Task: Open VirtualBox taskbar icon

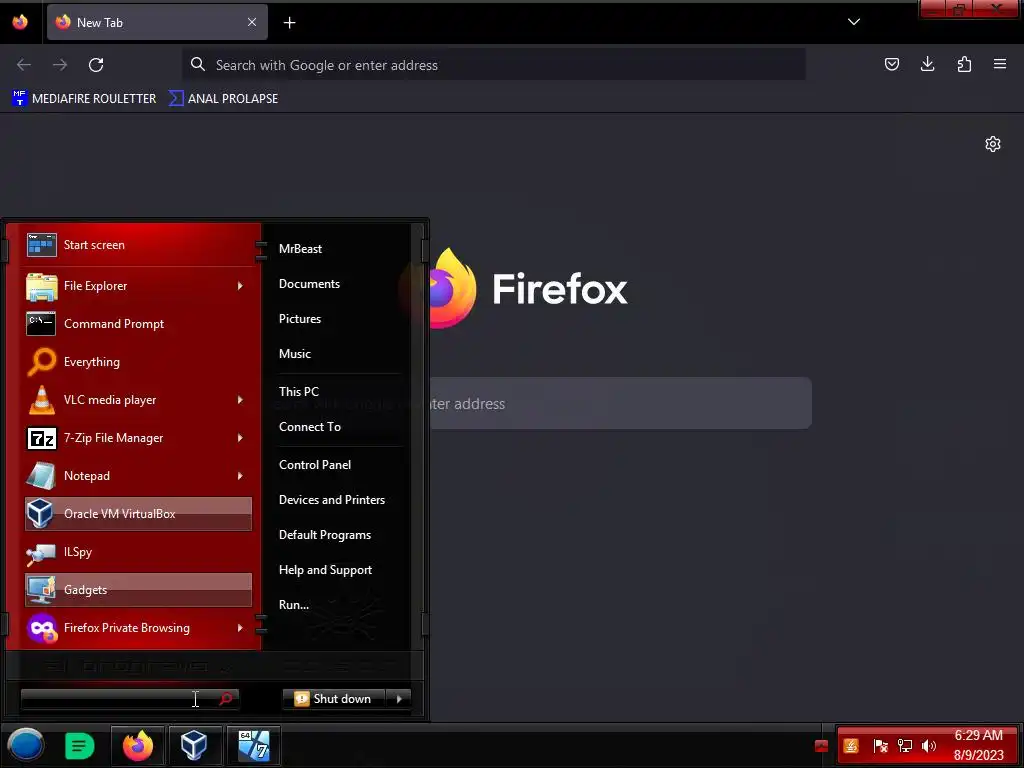Action: click(x=194, y=745)
